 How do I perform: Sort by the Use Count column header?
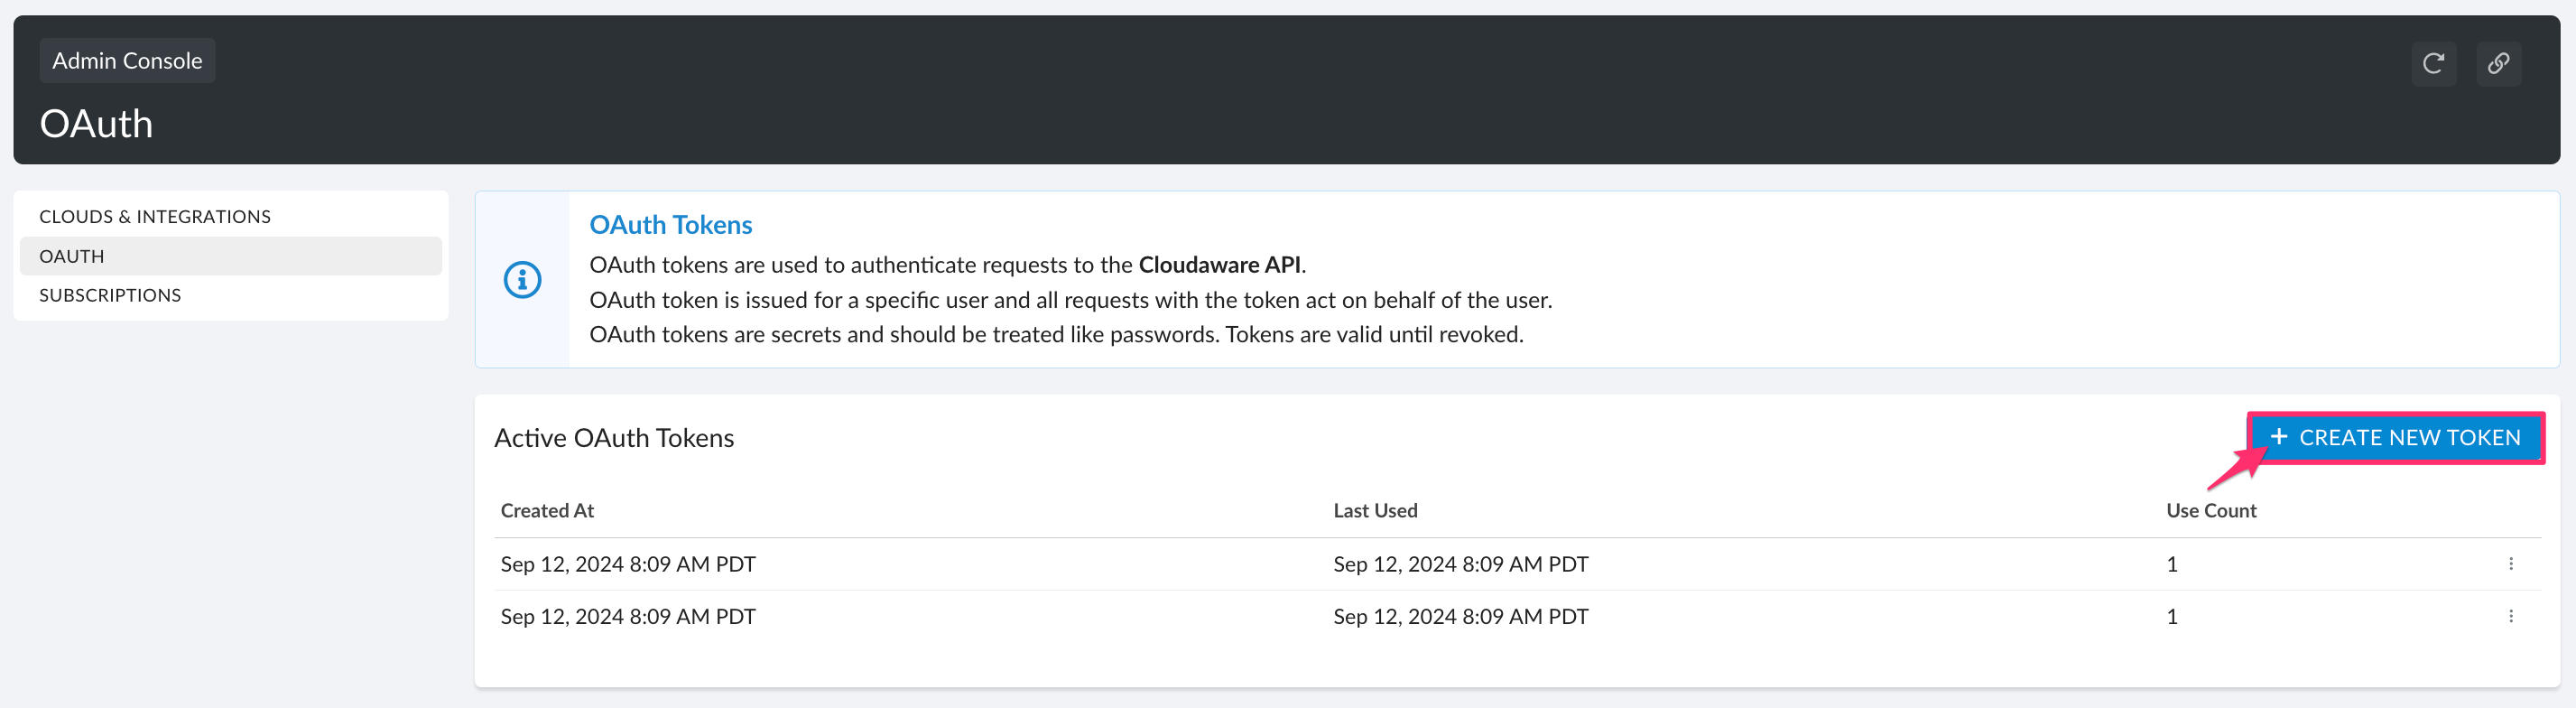coord(2210,509)
